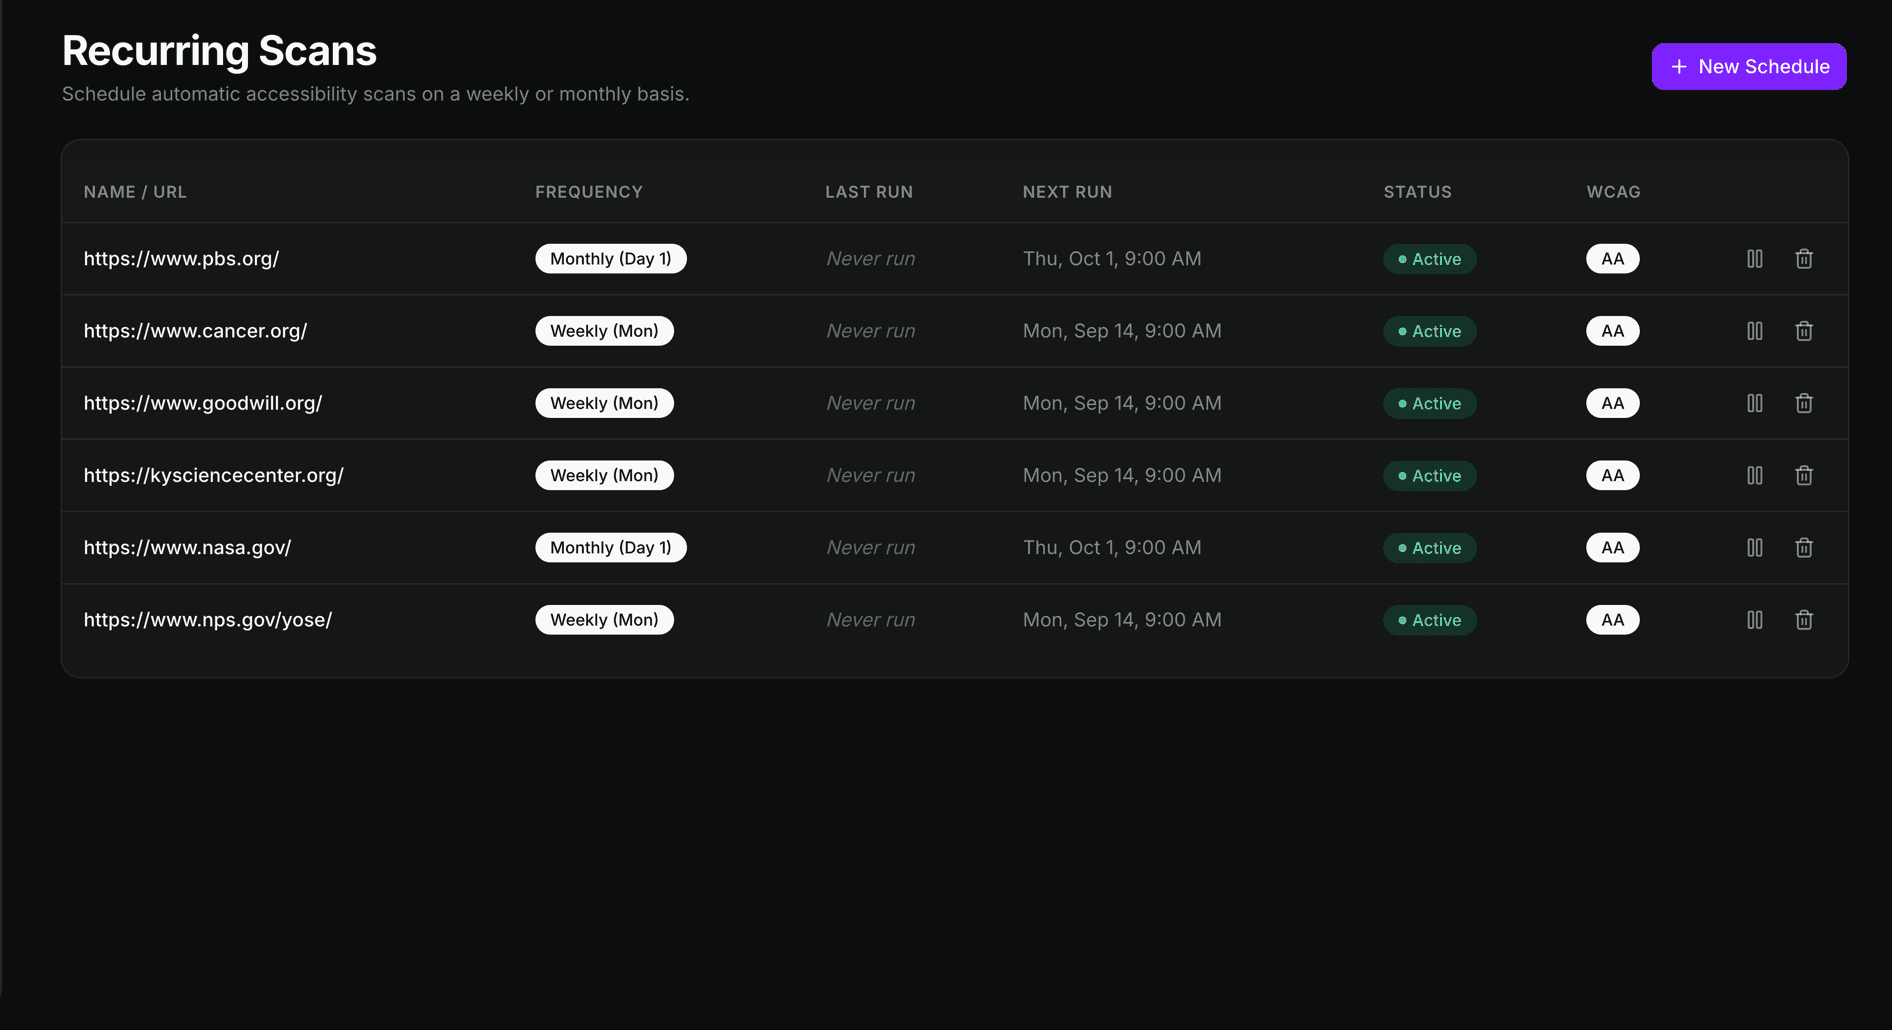Image resolution: width=1892 pixels, height=1030 pixels.
Task: Click the WCAG column header
Action: (1613, 192)
